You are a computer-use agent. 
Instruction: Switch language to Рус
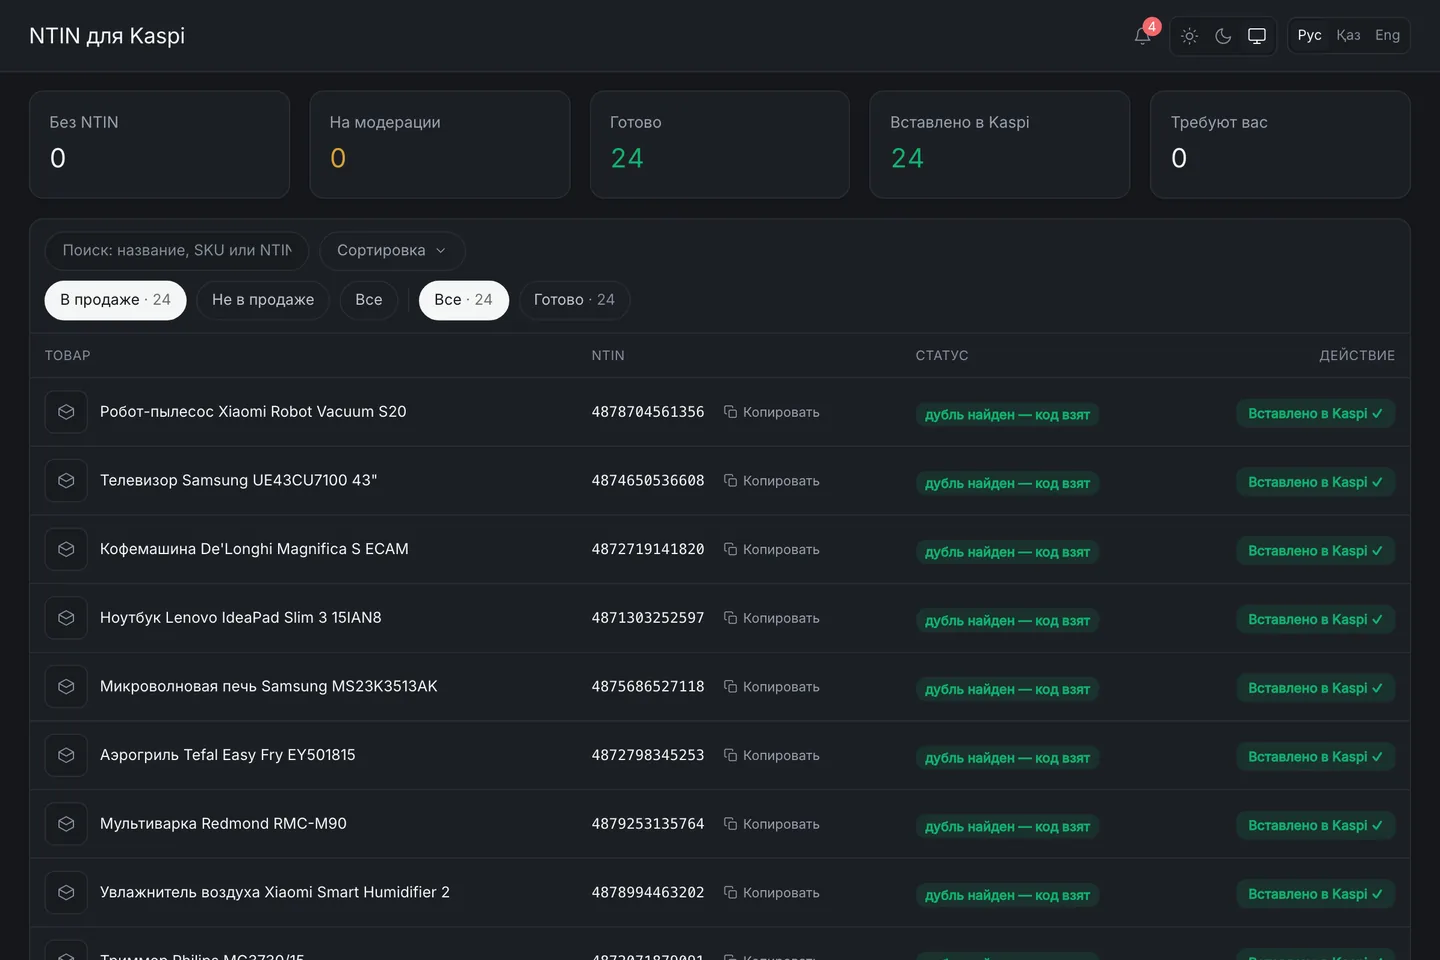(x=1310, y=36)
